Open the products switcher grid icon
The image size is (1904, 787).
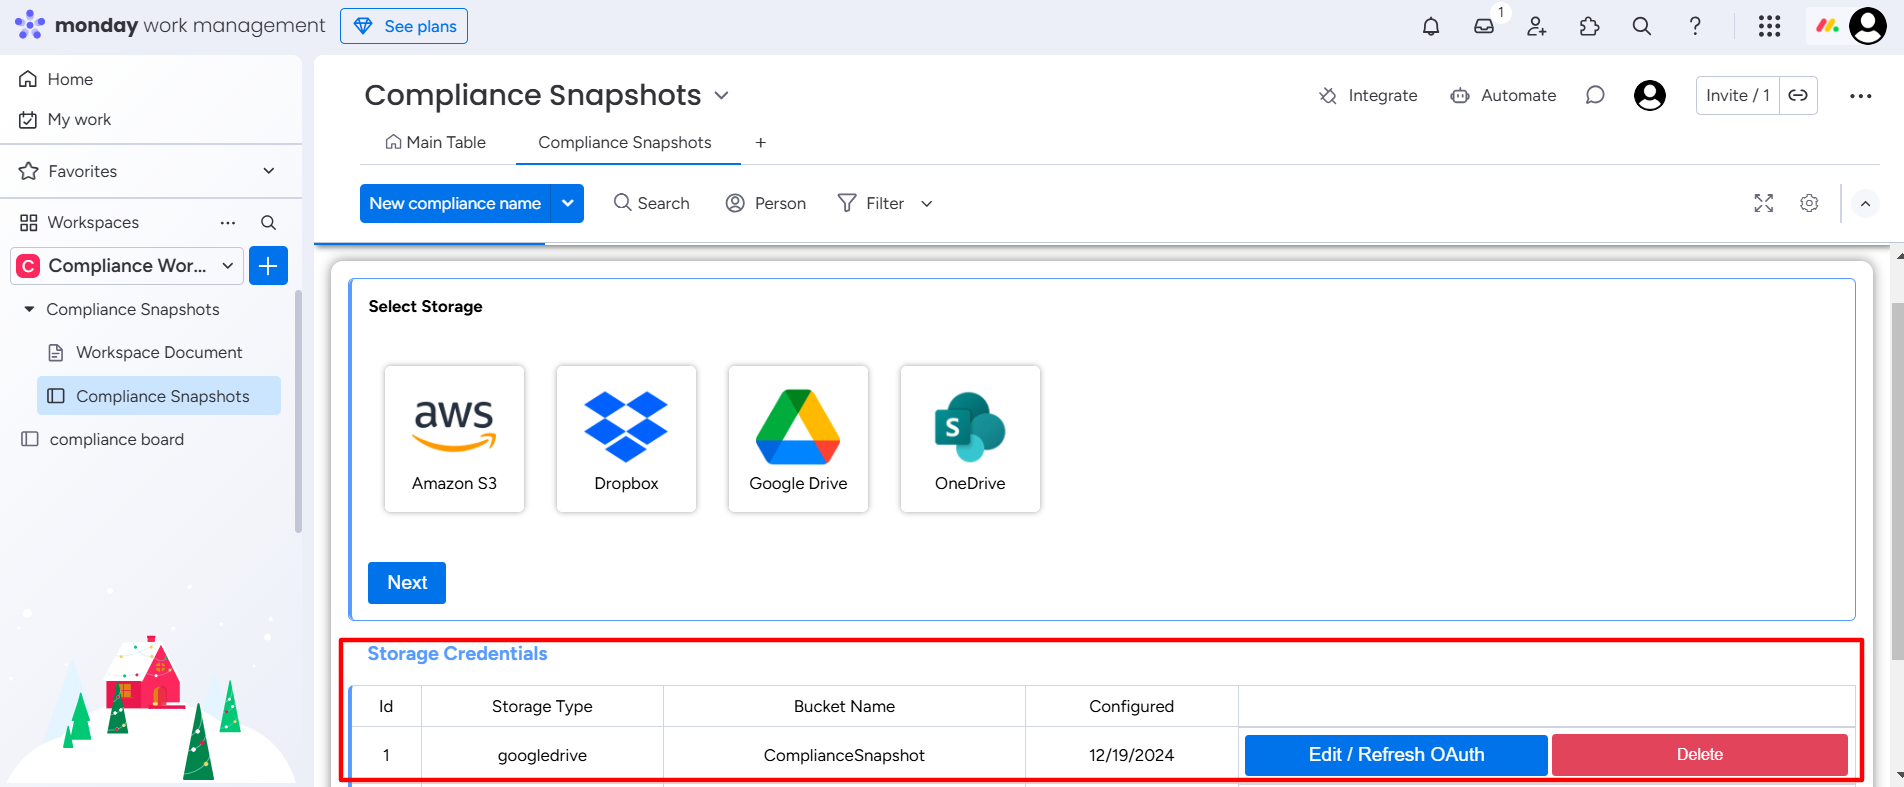(1769, 26)
